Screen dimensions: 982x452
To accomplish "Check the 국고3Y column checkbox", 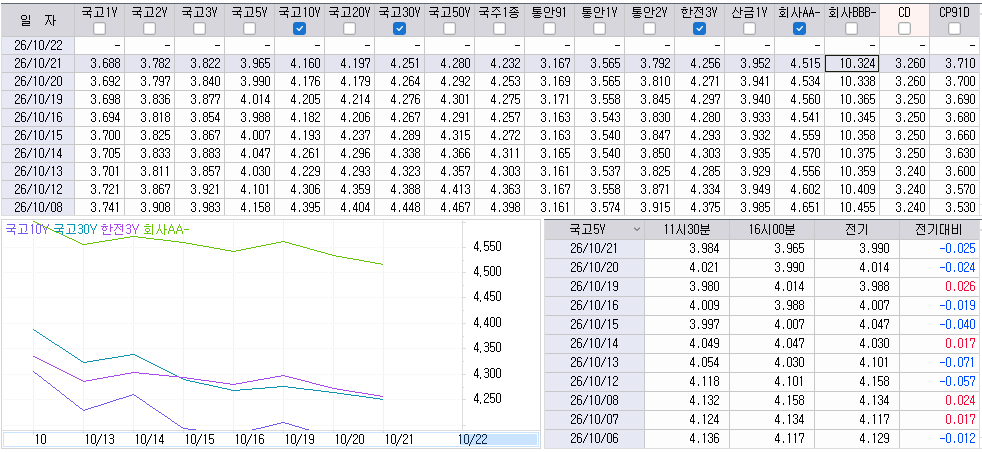I will tap(199, 28).
